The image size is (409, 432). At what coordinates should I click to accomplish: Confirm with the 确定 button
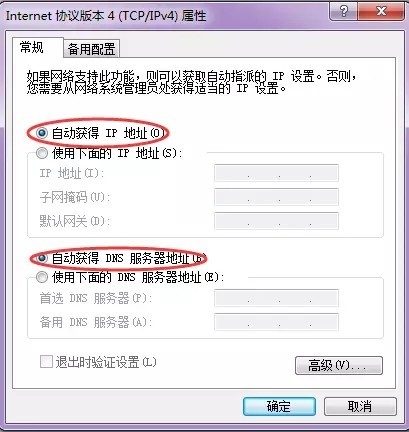coord(279,406)
